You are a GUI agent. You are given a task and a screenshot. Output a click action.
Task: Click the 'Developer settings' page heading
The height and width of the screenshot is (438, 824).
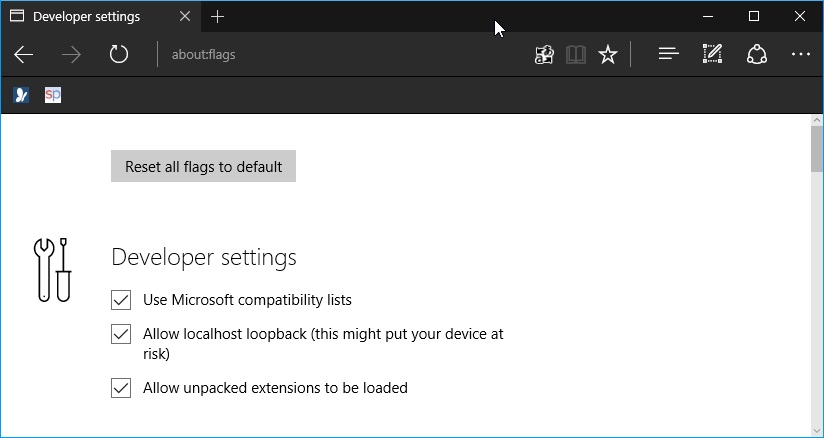(204, 258)
